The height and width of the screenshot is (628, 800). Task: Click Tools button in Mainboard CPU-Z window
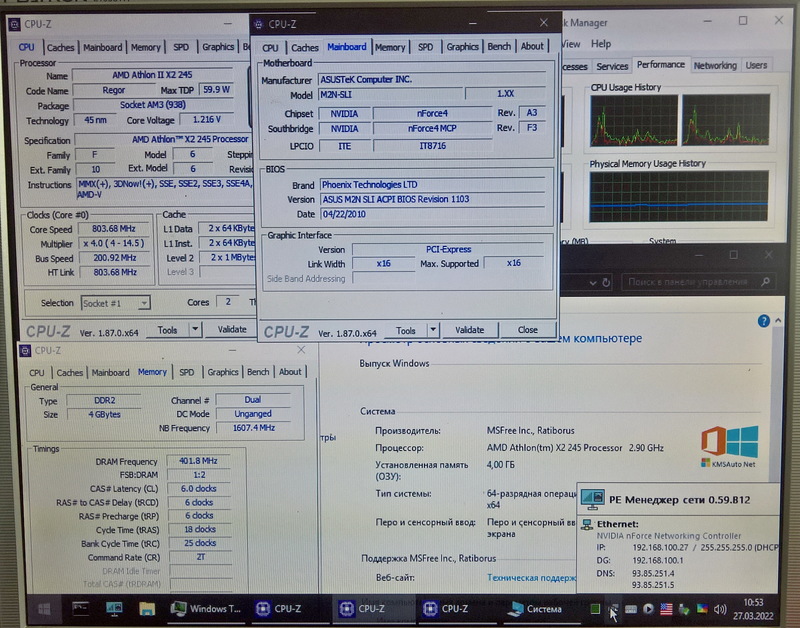click(406, 331)
